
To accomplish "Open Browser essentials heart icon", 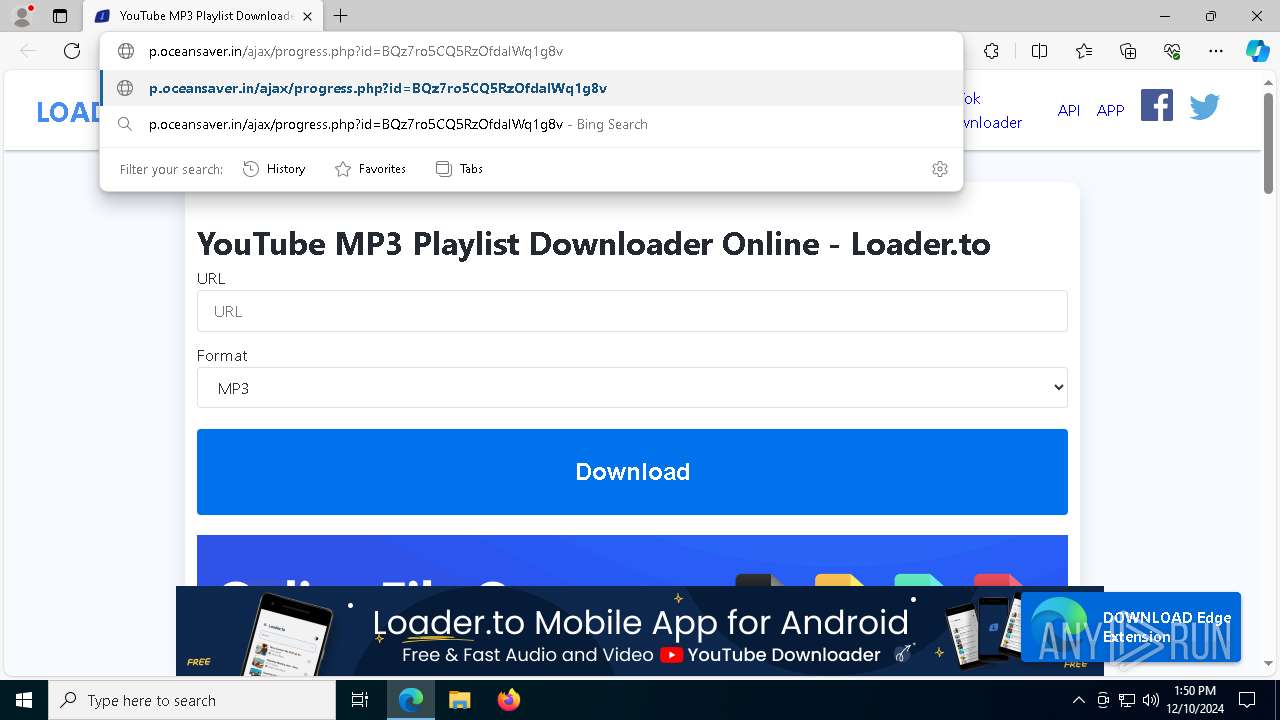I will (x=1172, y=51).
